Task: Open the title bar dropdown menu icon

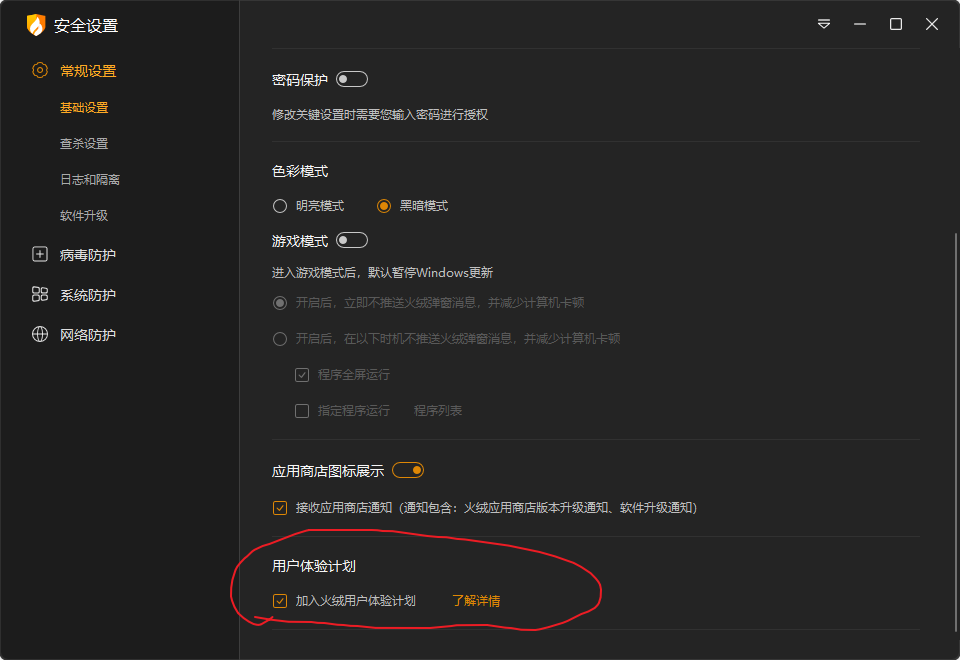Action: pyautogui.click(x=824, y=24)
